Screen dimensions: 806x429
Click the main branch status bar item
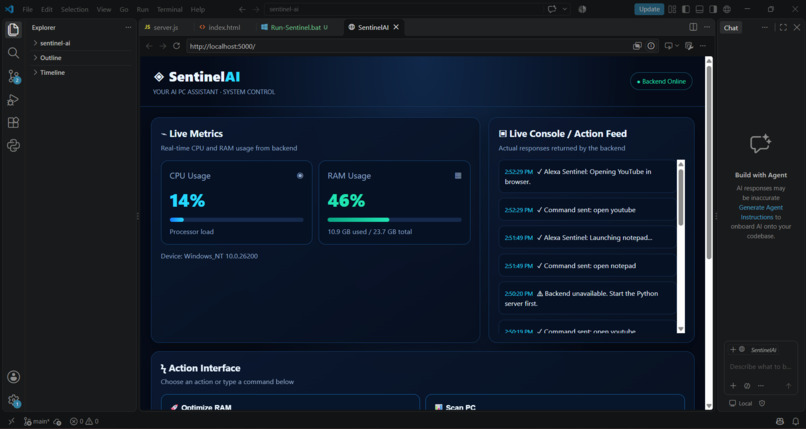[36, 421]
